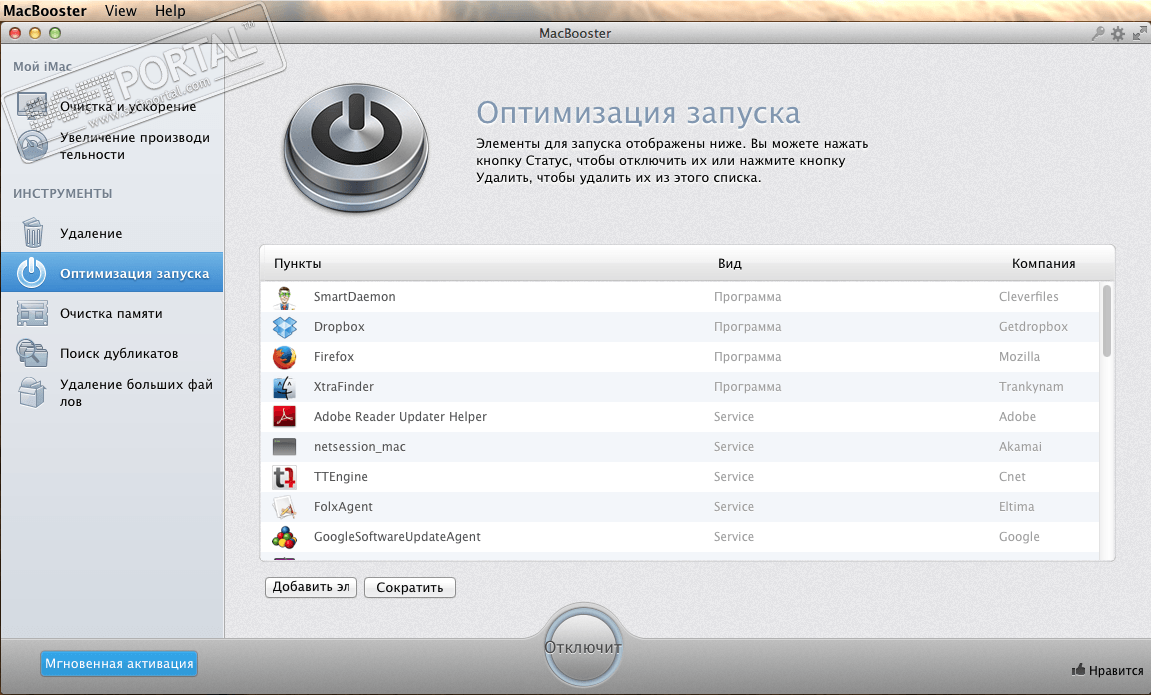This screenshot has height=695, width=1151.
Task: Select the Firefox row name
Action: 334,357
